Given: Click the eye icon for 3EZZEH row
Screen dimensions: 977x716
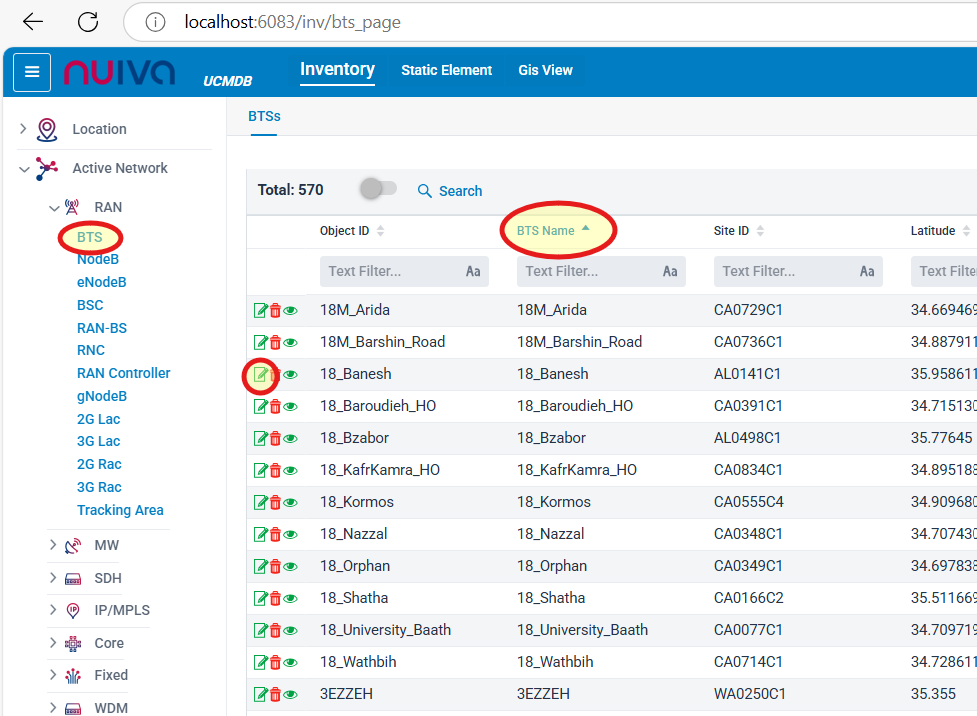Looking at the screenshot, I should click(291, 695).
